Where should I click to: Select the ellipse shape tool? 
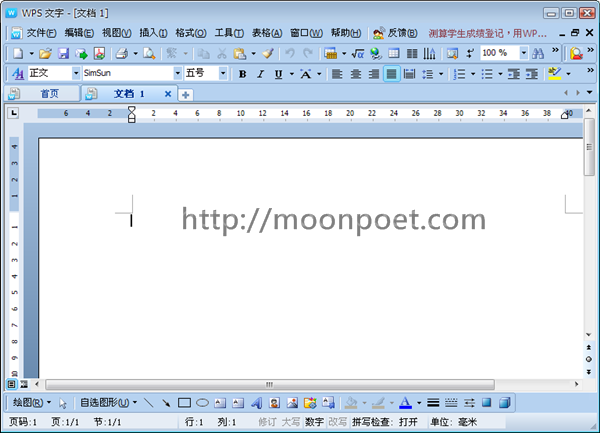(202, 403)
